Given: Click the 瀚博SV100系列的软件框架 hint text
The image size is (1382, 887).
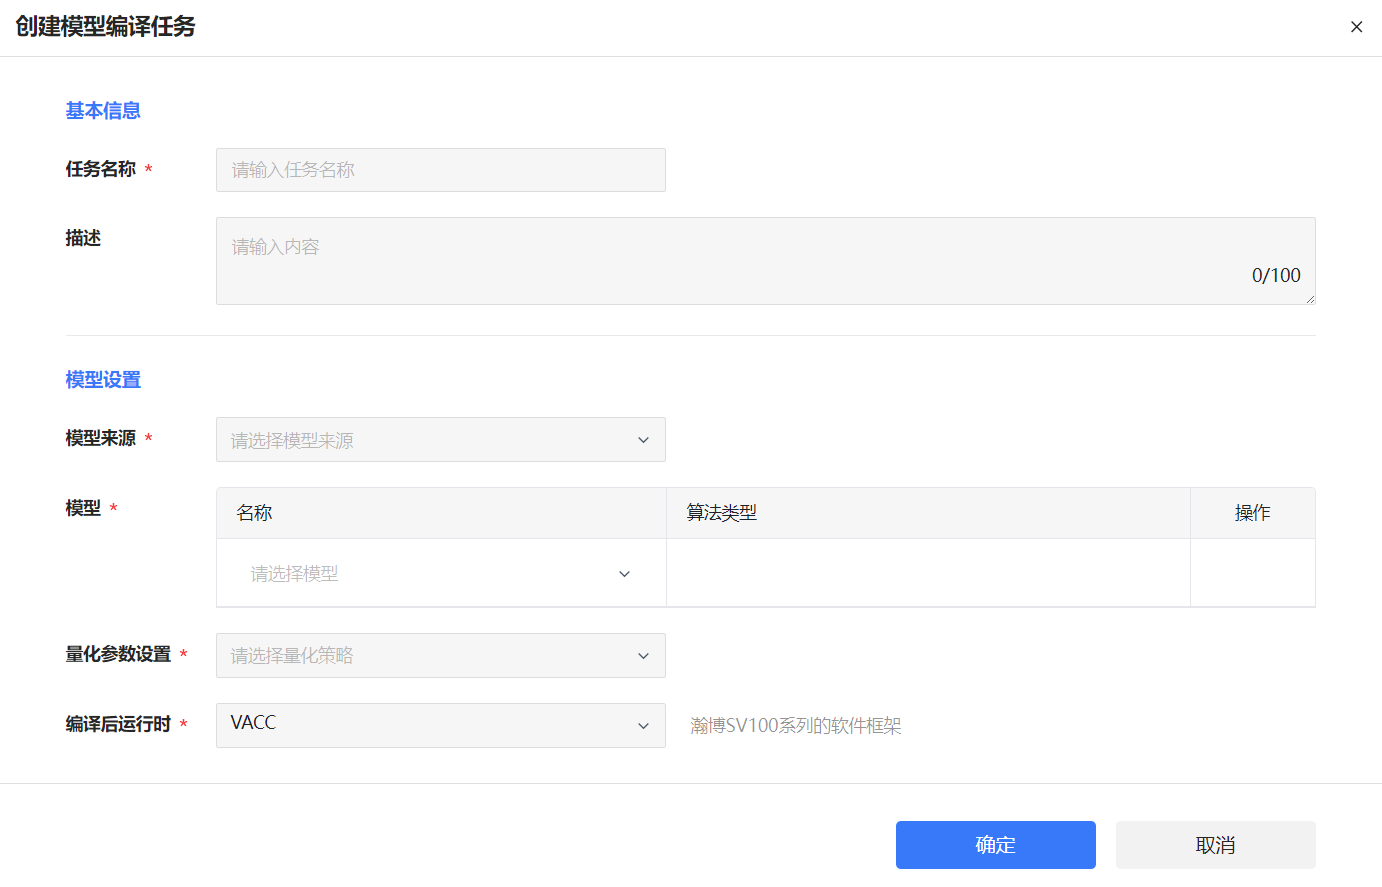Looking at the screenshot, I should (x=796, y=726).
